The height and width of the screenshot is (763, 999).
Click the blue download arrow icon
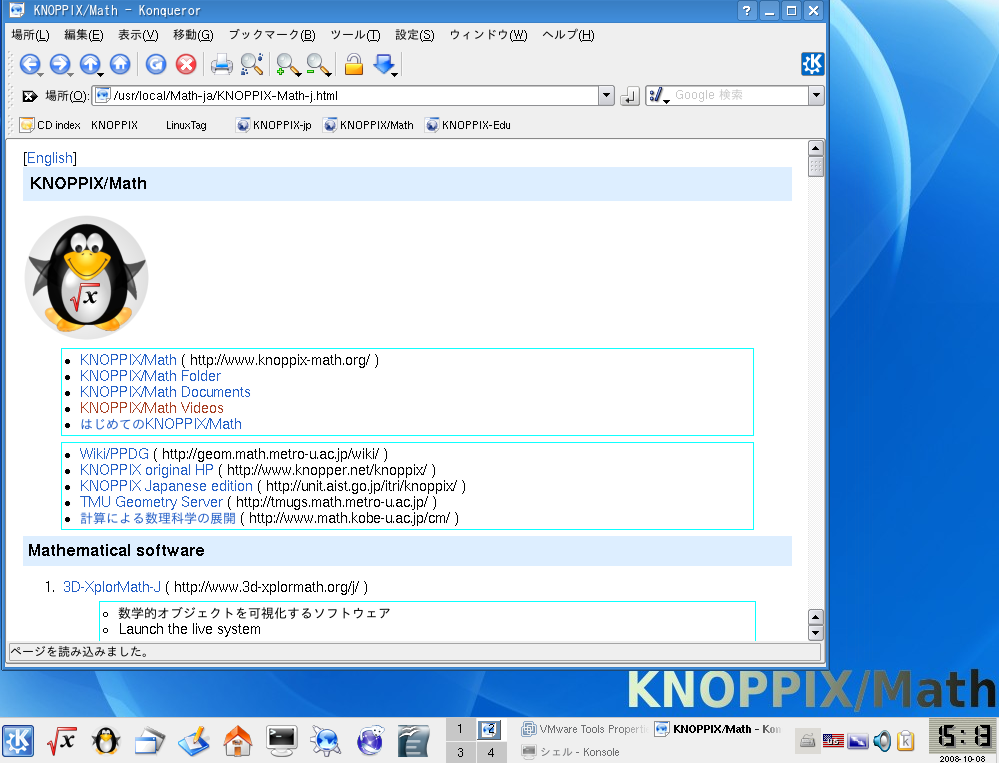[384, 64]
